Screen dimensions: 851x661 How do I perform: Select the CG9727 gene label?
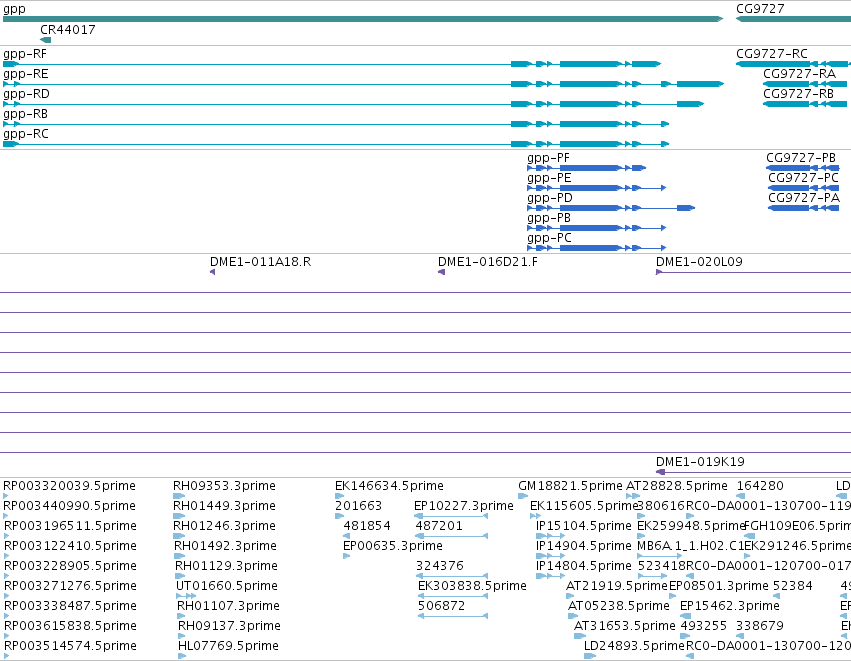coord(760,9)
